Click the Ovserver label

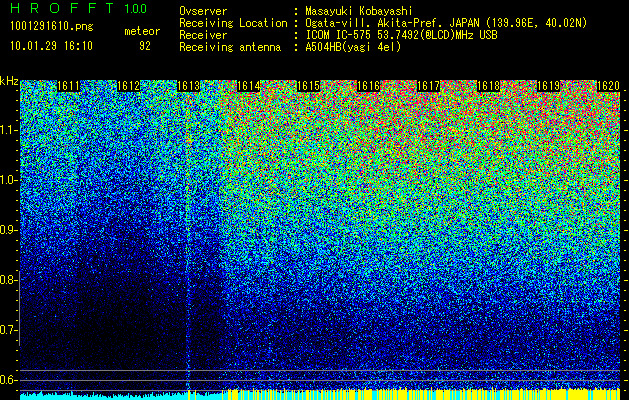(203, 11)
